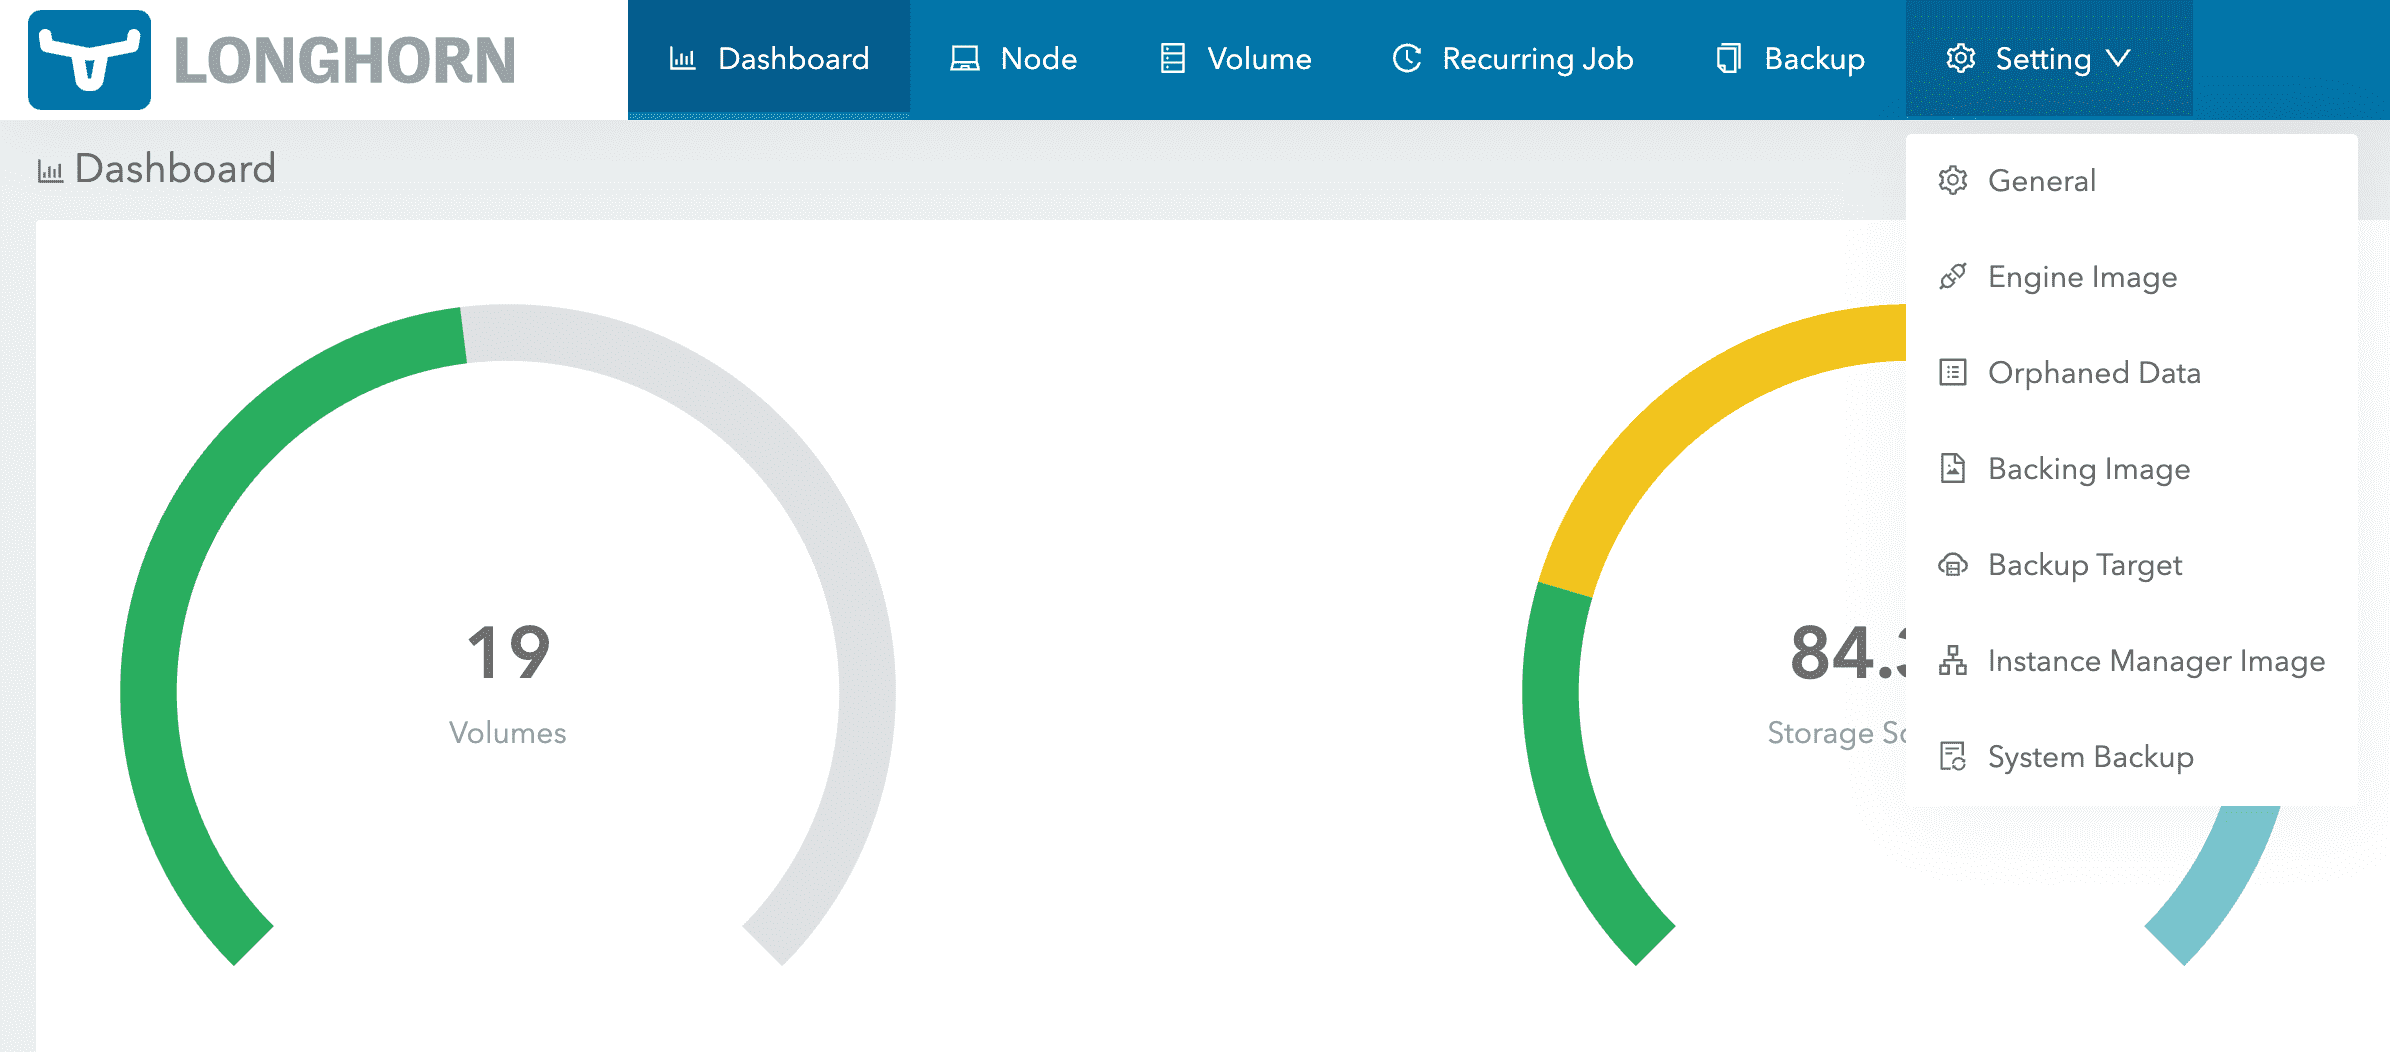Viewport: 2390px width, 1052px height.
Task: Click the Setting menu label
Action: pos(2043,59)
